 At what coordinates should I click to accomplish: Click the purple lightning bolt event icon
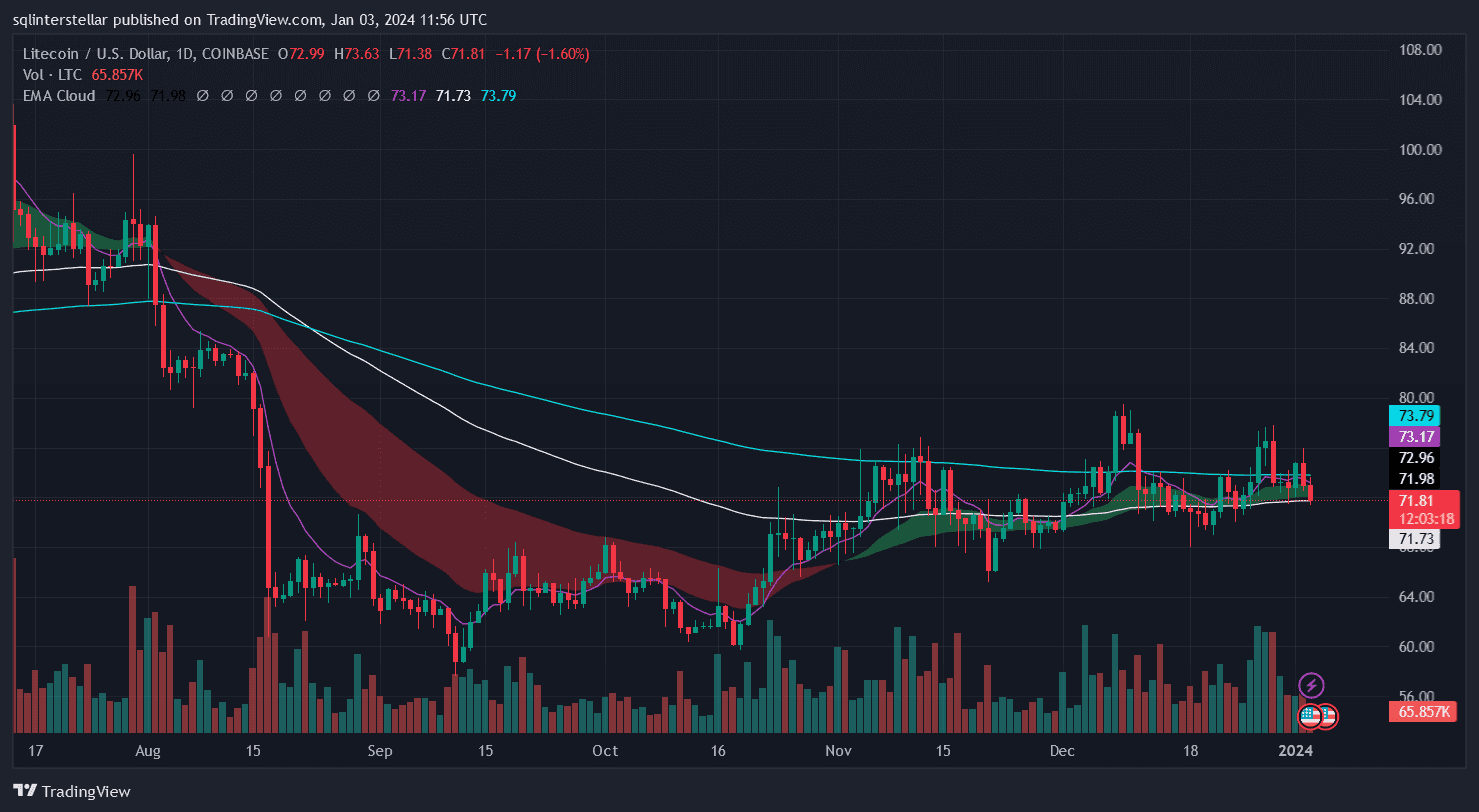(x=1311, y=685)
